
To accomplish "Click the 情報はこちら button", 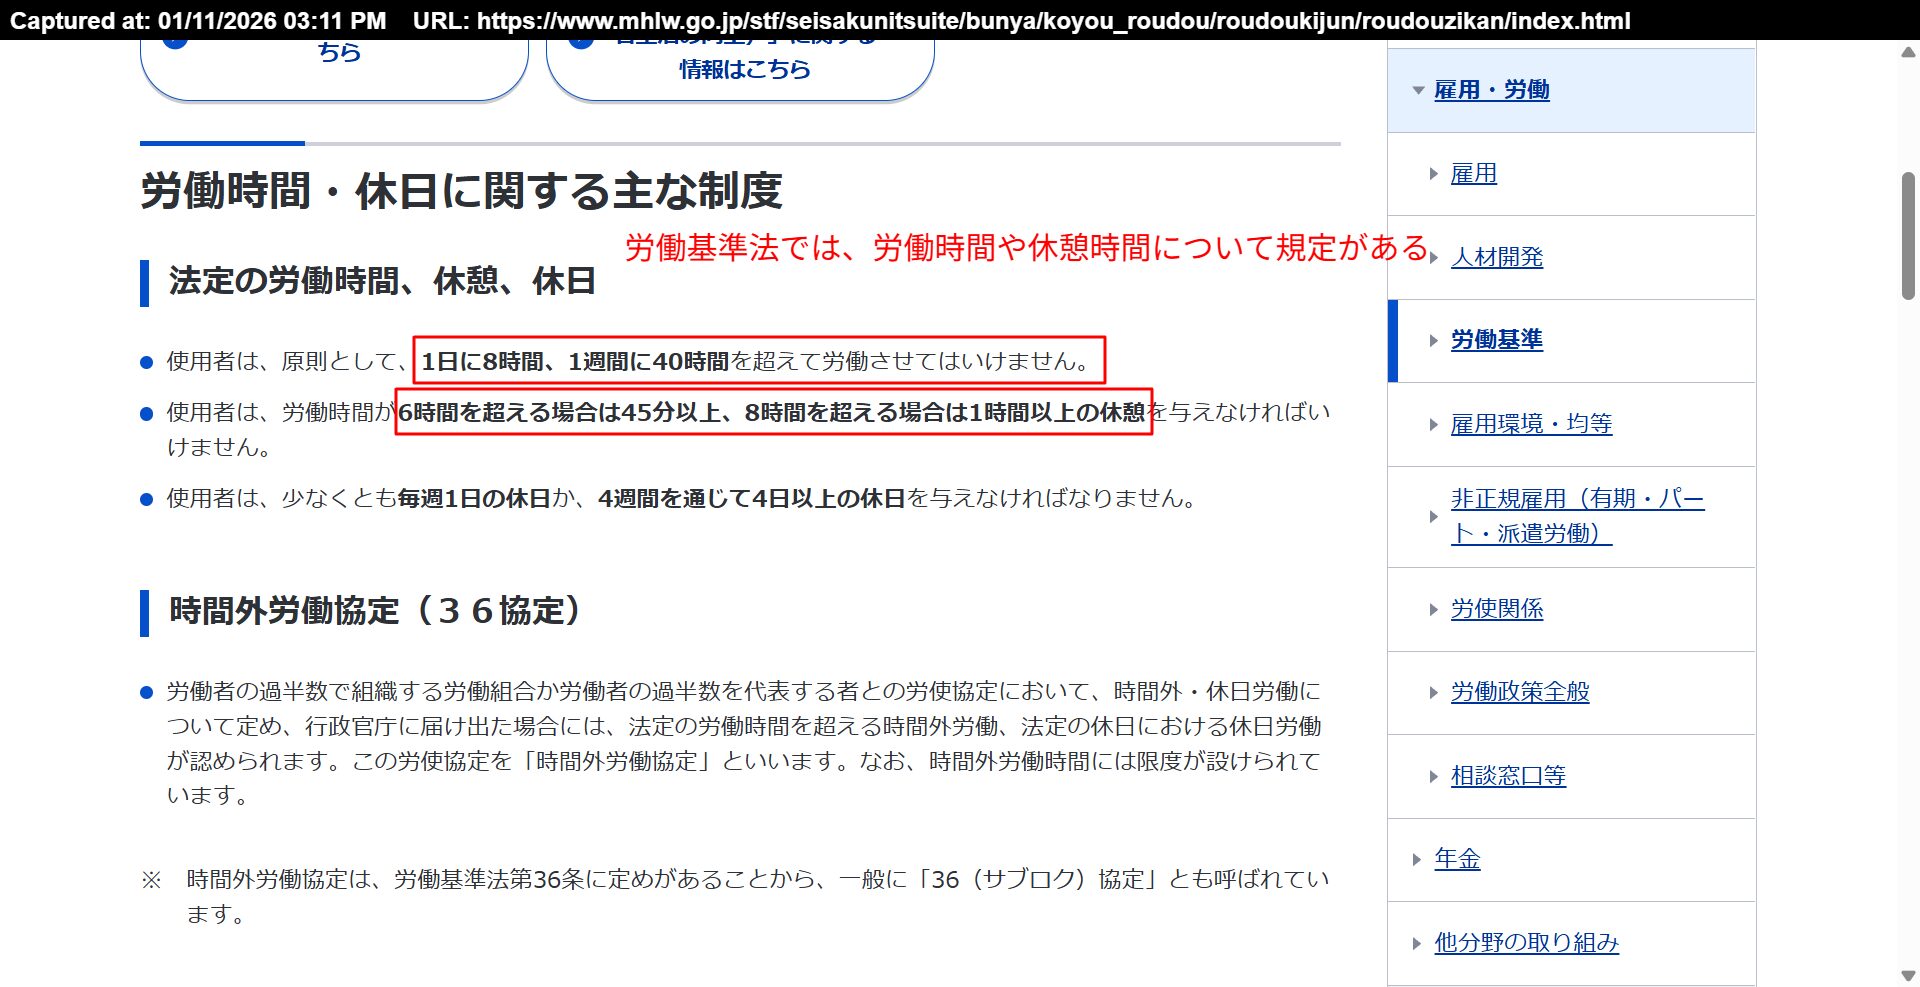I will tap(740, 69).
